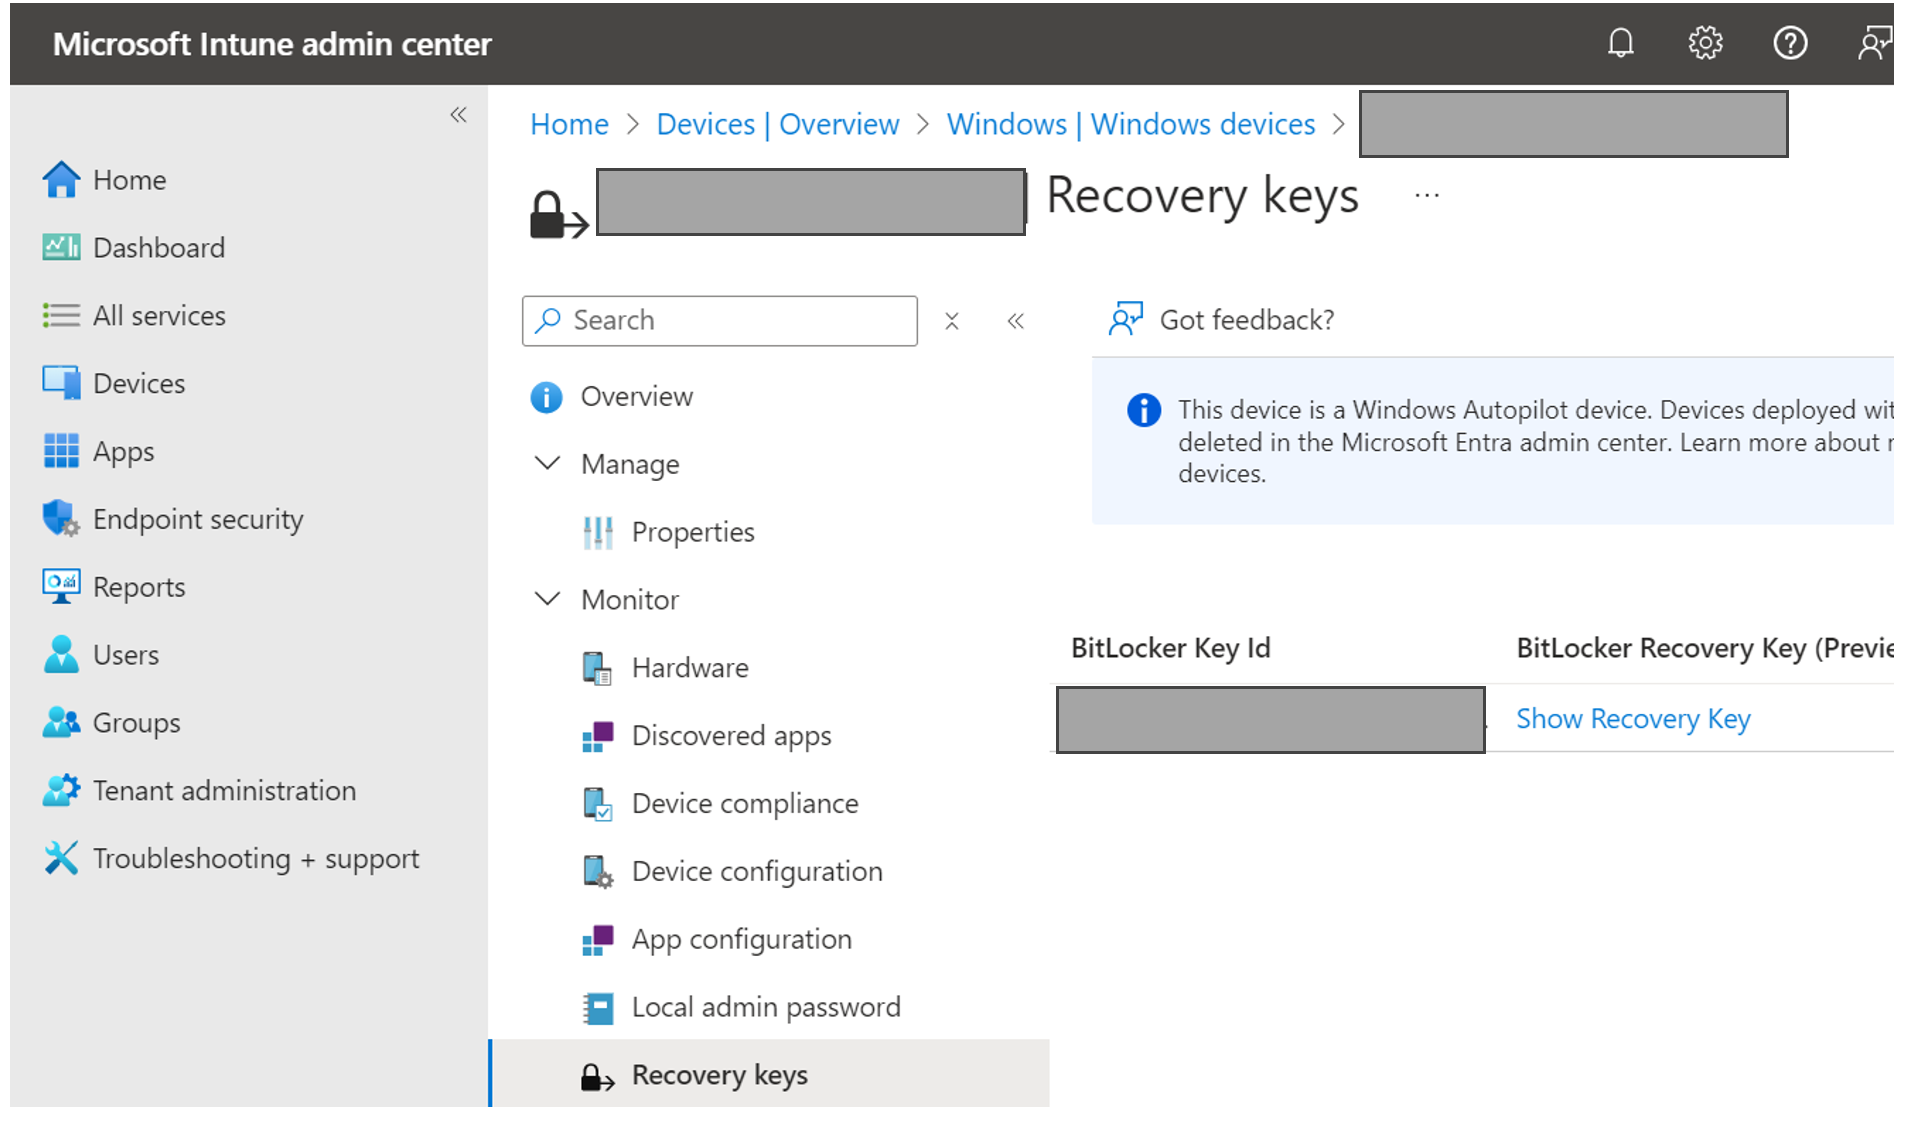Viewport: 1929px width, 1129px height.
Task: Click the BitLocker Key Id column header
Action: pyautogui.click(x=1170, y=648)
